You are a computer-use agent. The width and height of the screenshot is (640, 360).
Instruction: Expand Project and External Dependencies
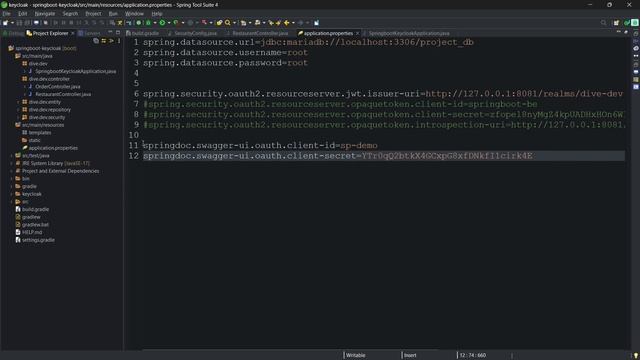(11, 171)
